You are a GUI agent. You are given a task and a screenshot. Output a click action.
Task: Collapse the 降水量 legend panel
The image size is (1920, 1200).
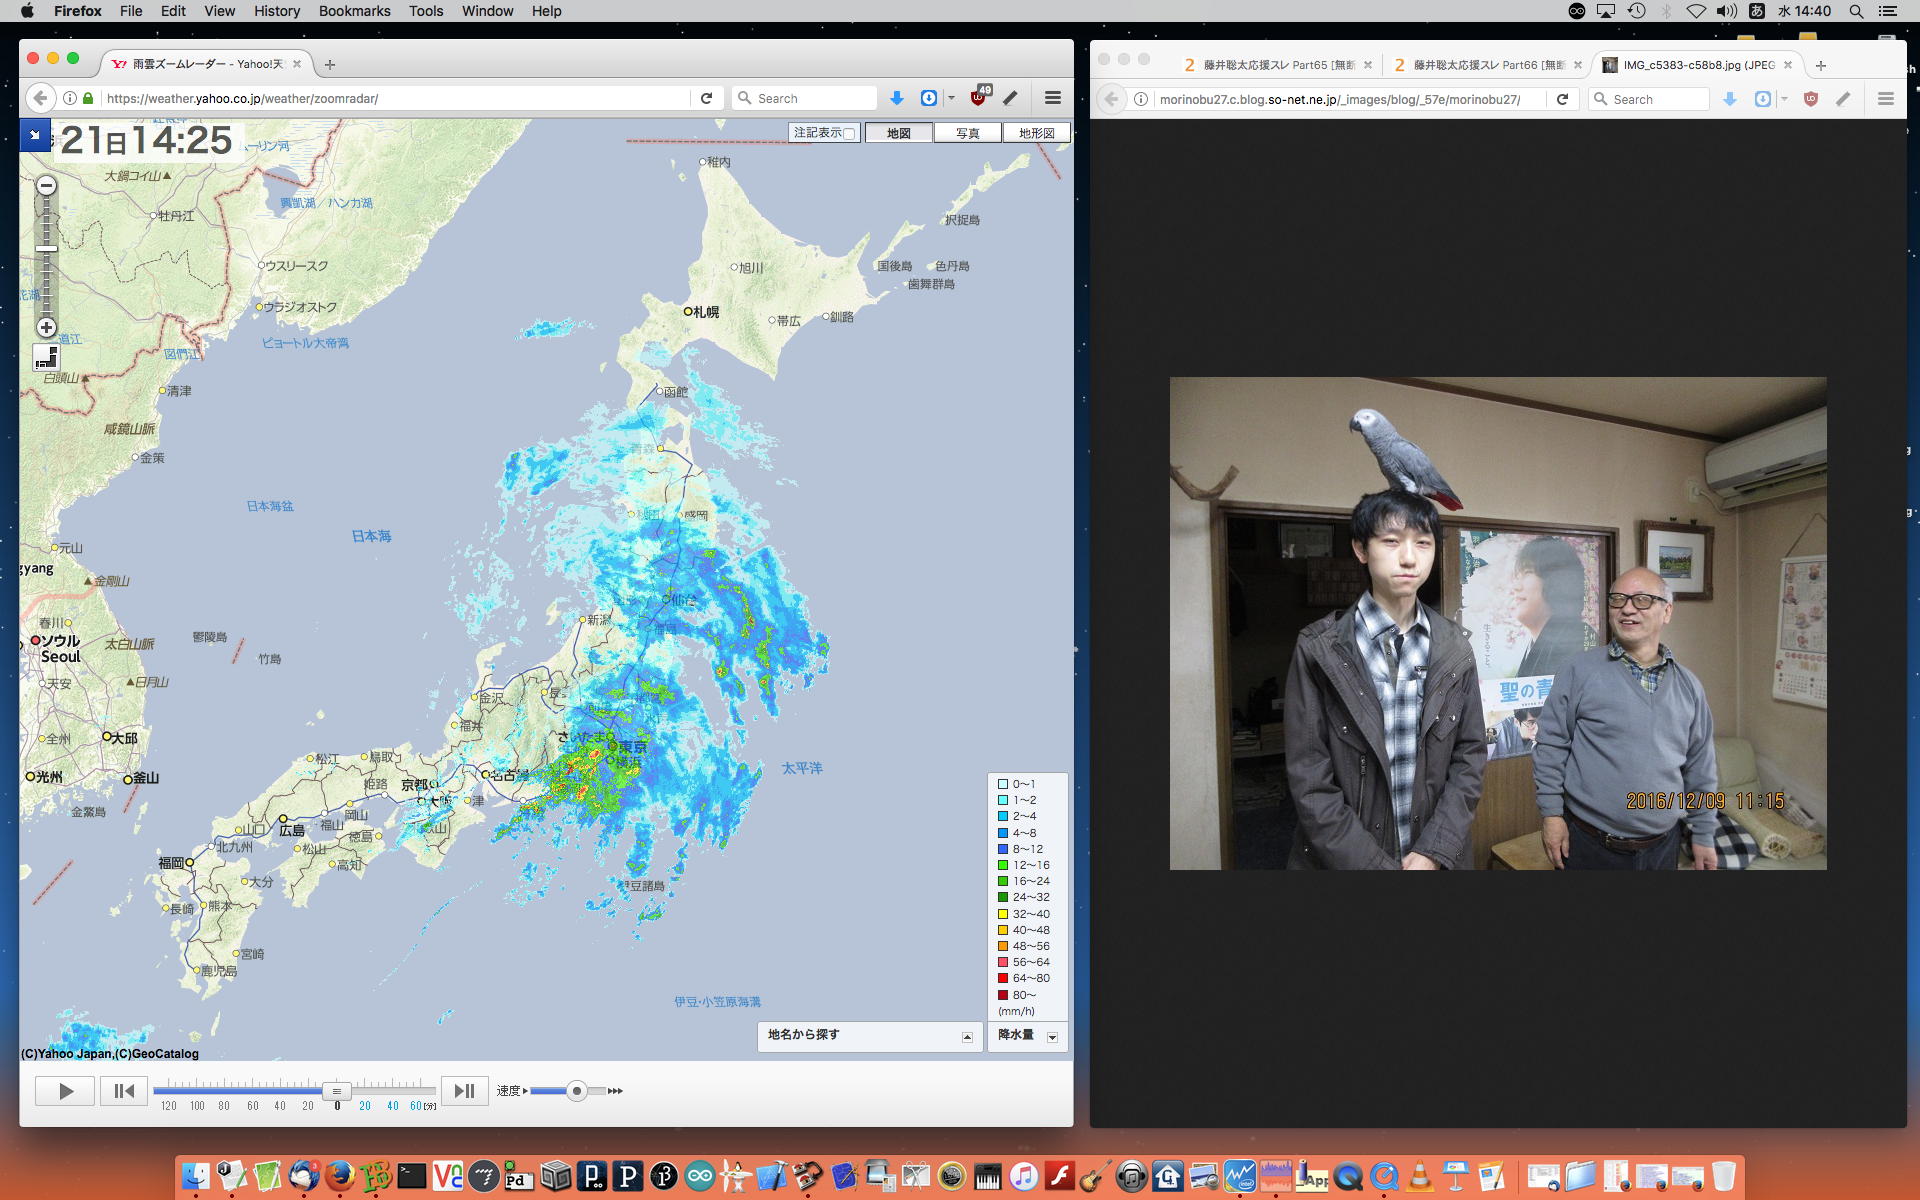(1052, 1037)
